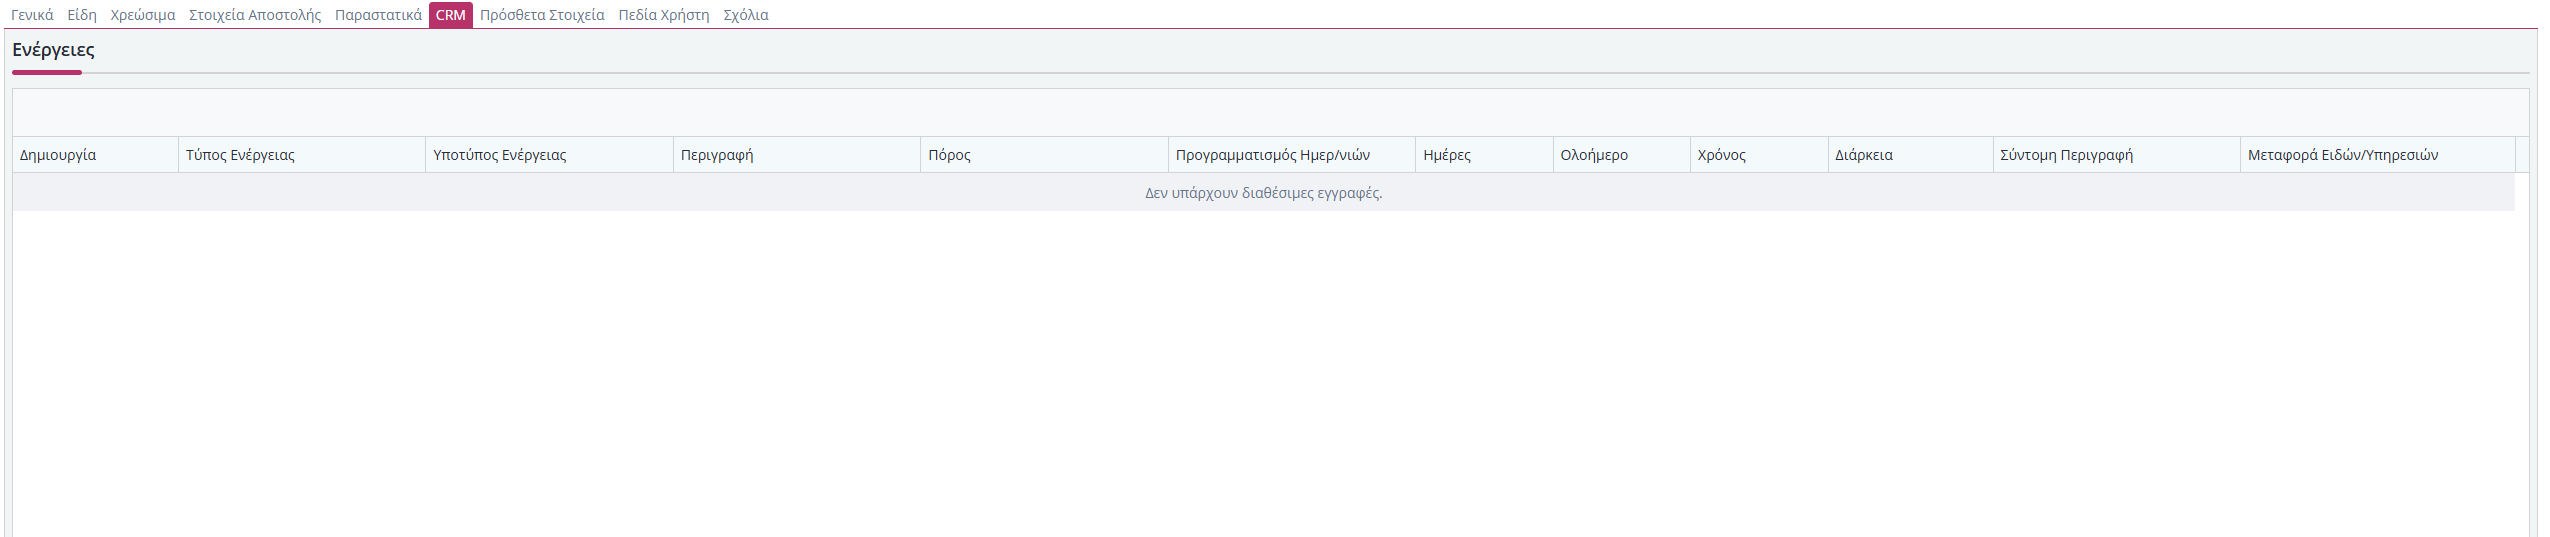This screenshot has height=537, width=2550.
Task: Open the Γενικά tab
Action: click(x=32, y=15)
